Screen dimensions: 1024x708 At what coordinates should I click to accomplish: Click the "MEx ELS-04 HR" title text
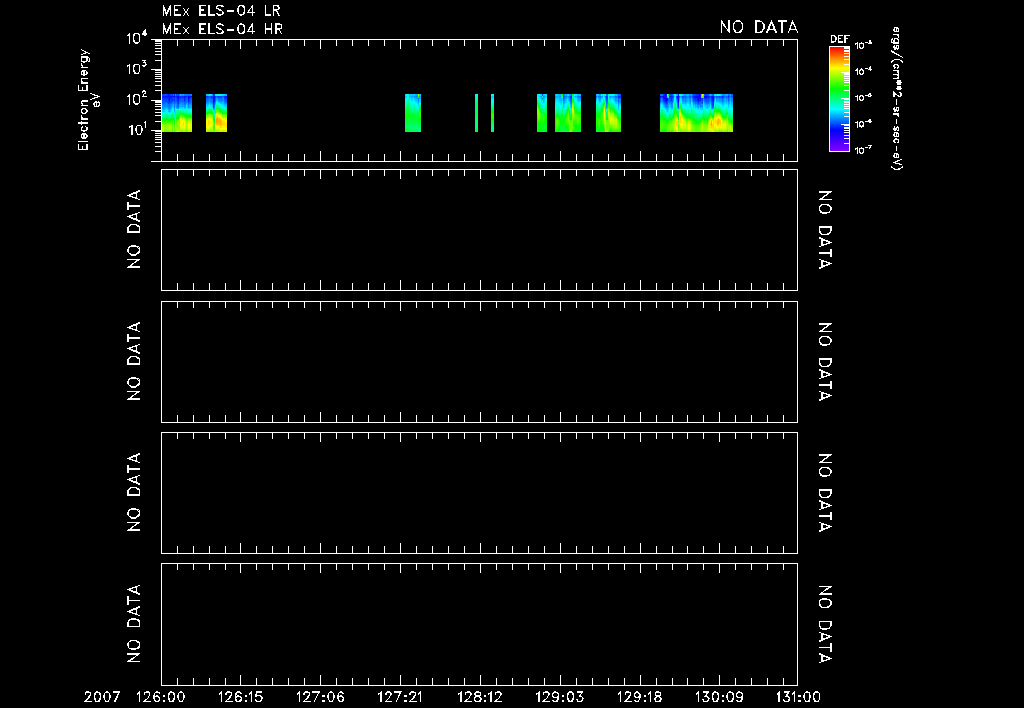(x=222, y=29)
